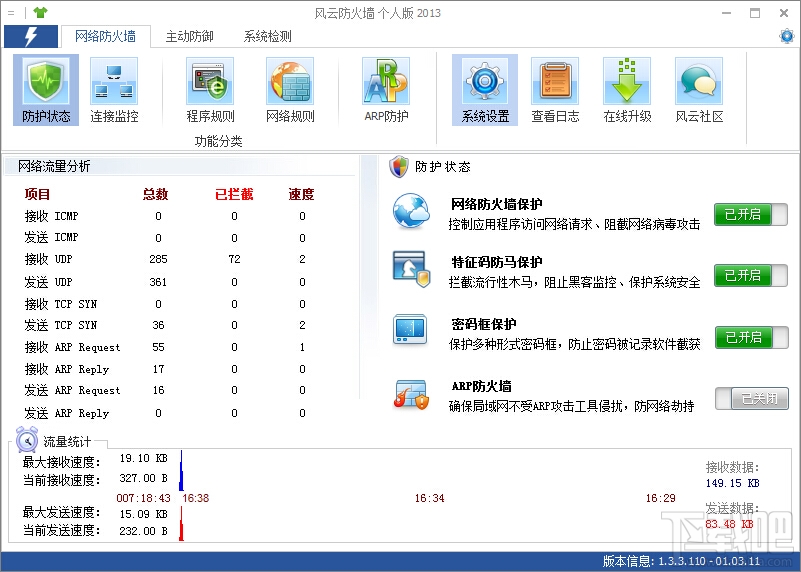Click the 当前接收速度 327.00 B value
The image size is (801, 572).
click(144, 478)
